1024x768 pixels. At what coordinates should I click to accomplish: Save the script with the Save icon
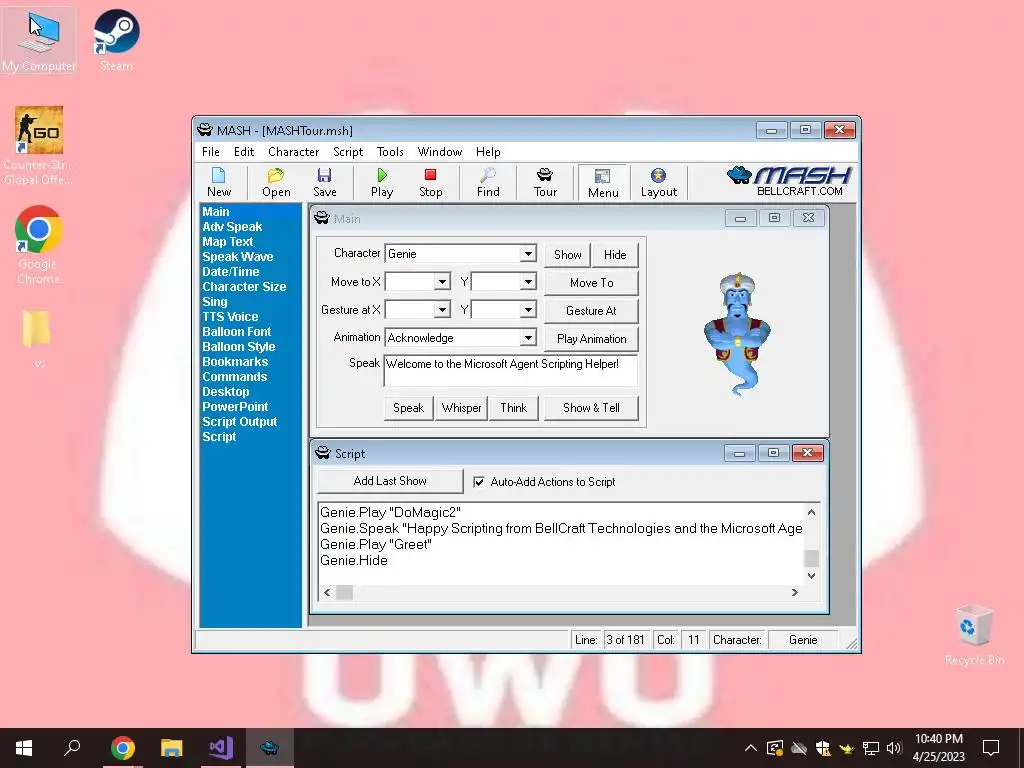[324, 182]
